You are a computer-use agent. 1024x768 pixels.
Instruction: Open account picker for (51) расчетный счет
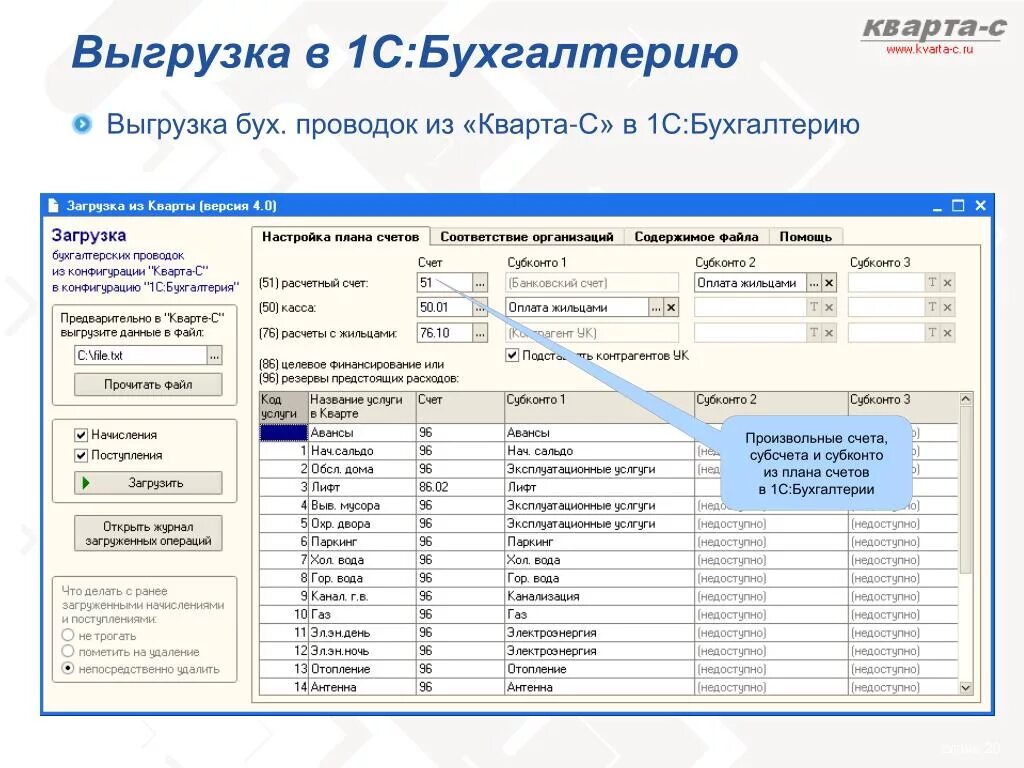click(x=480, y=283)
